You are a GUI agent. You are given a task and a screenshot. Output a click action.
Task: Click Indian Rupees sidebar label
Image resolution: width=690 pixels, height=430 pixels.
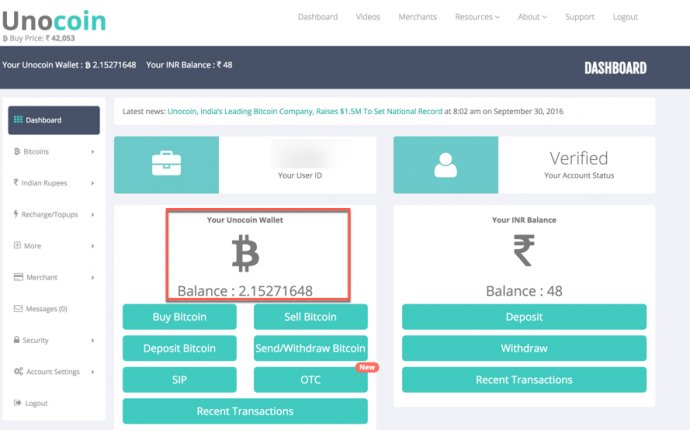[x=44, y=183]
